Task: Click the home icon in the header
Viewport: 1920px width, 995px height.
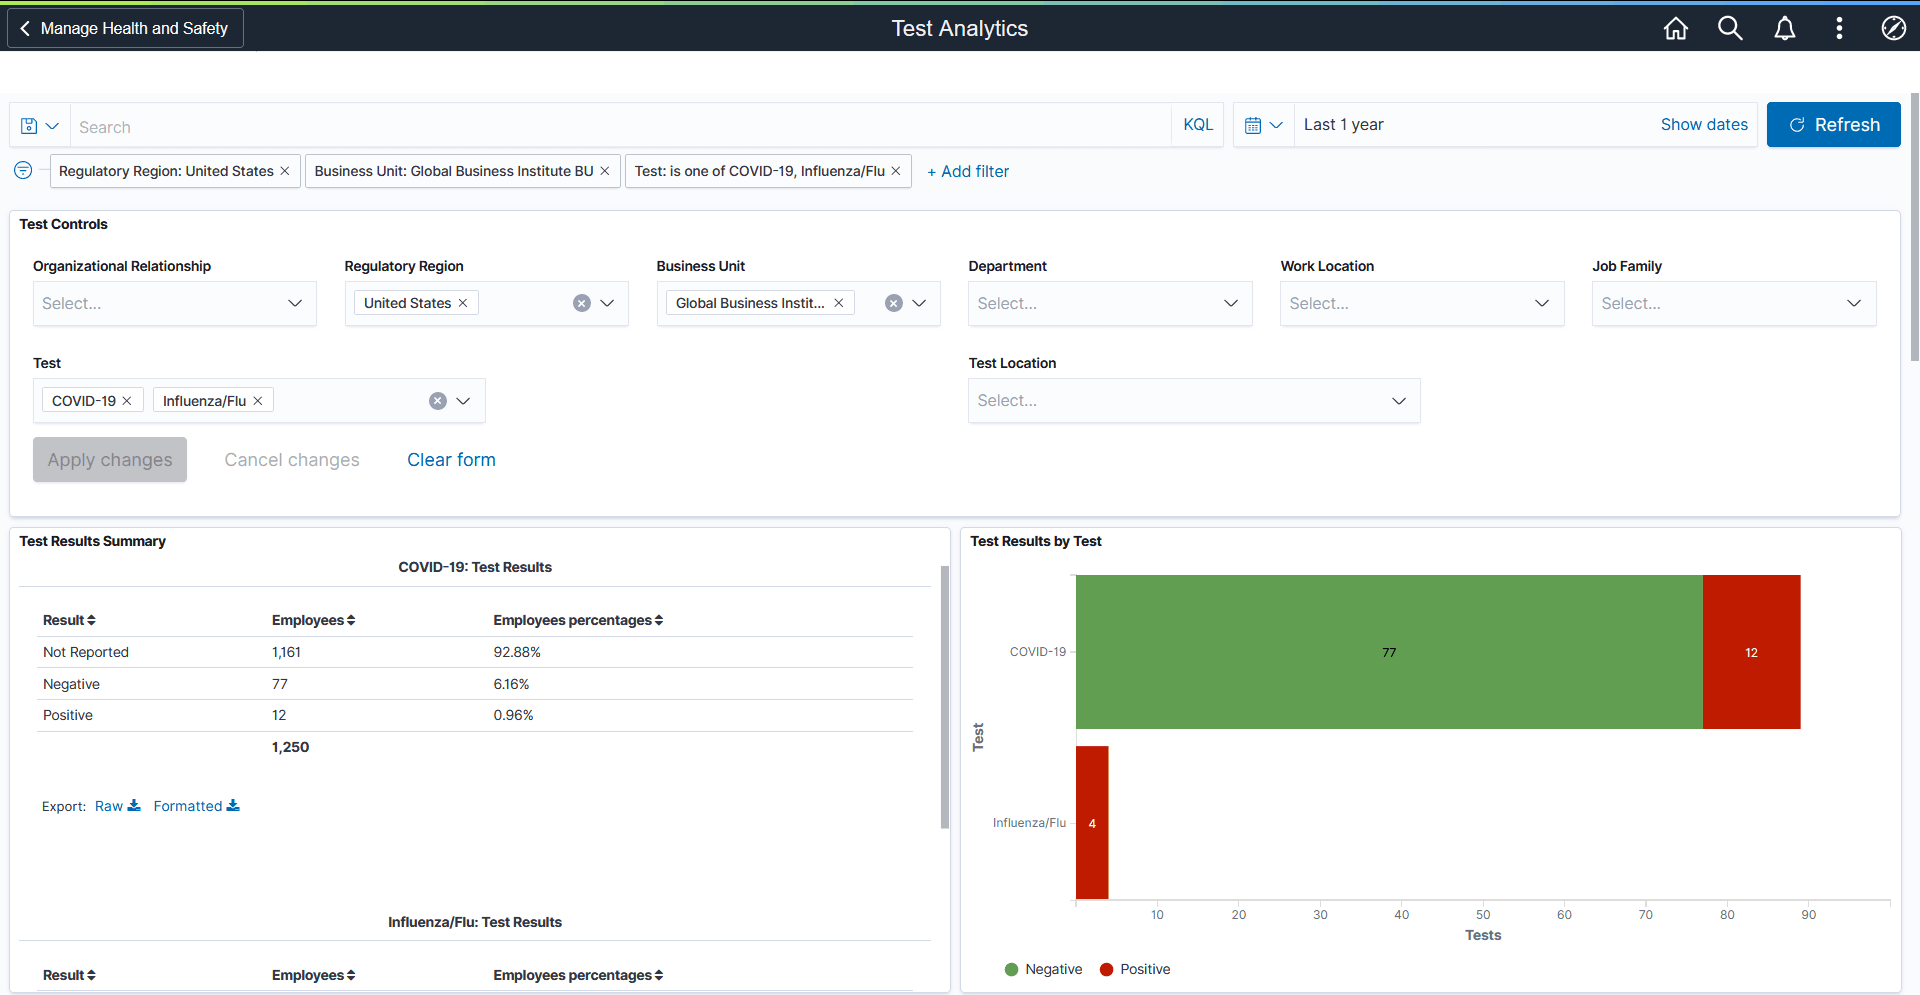Action: (x=1676, y=28)
